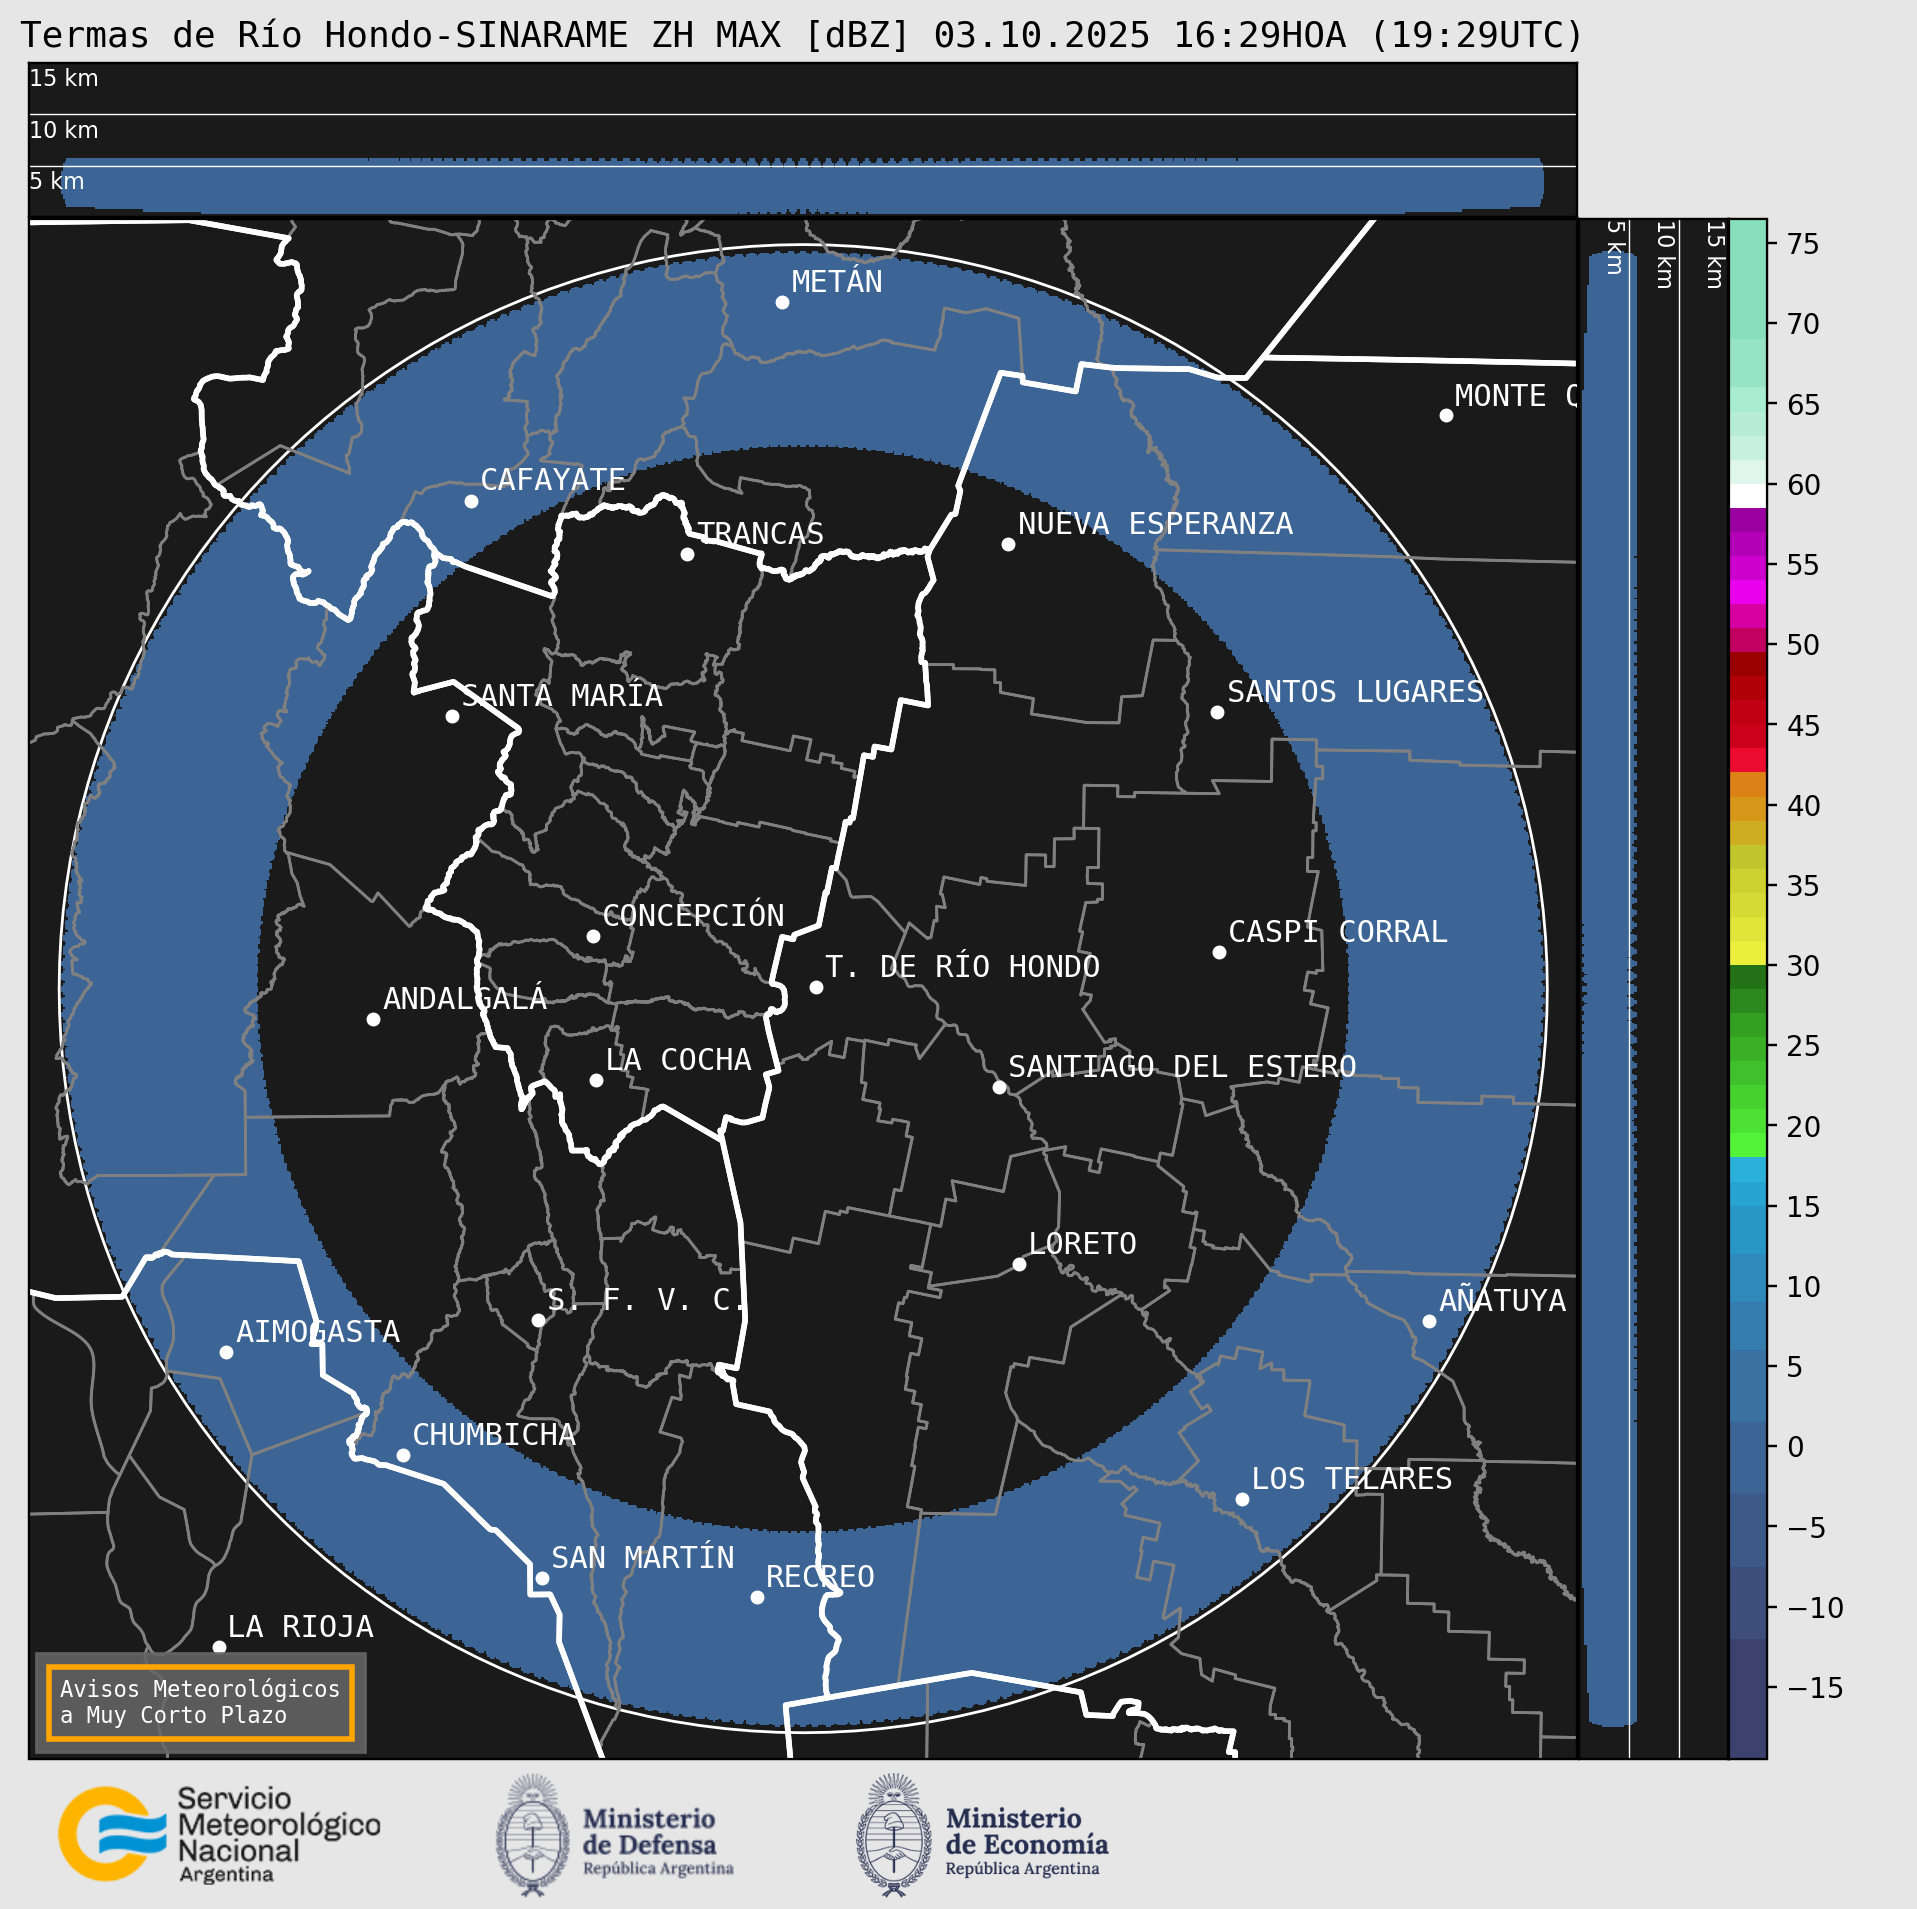1917x1909 pixels.
Task: Pick the yellow 30 dBZ colorbar swatch
Action: pos(1747,952)
